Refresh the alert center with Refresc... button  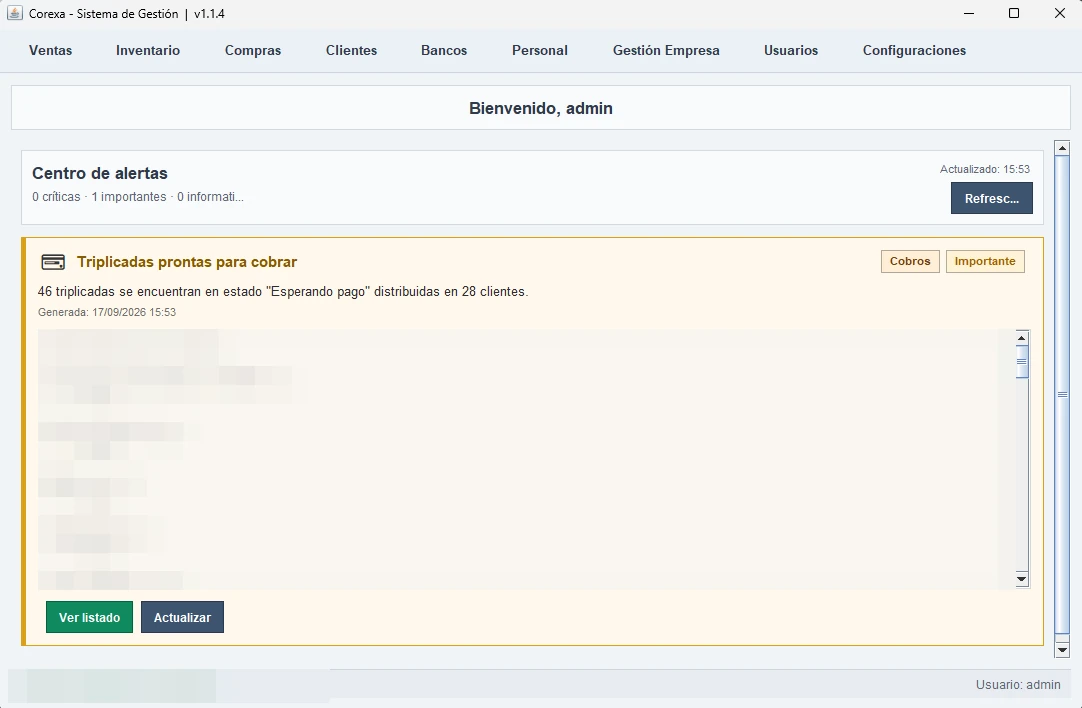point(992,198)
